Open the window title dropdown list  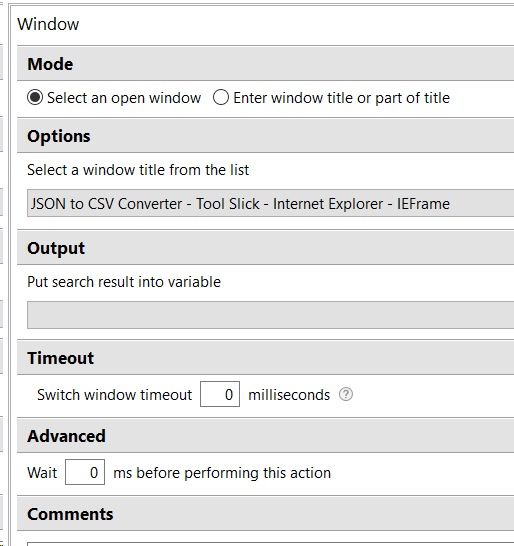[271, 203]
